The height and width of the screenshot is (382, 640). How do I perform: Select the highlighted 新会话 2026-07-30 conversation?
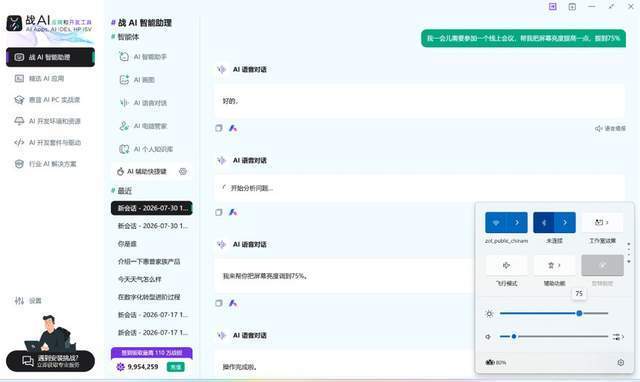tap(151, 208)
